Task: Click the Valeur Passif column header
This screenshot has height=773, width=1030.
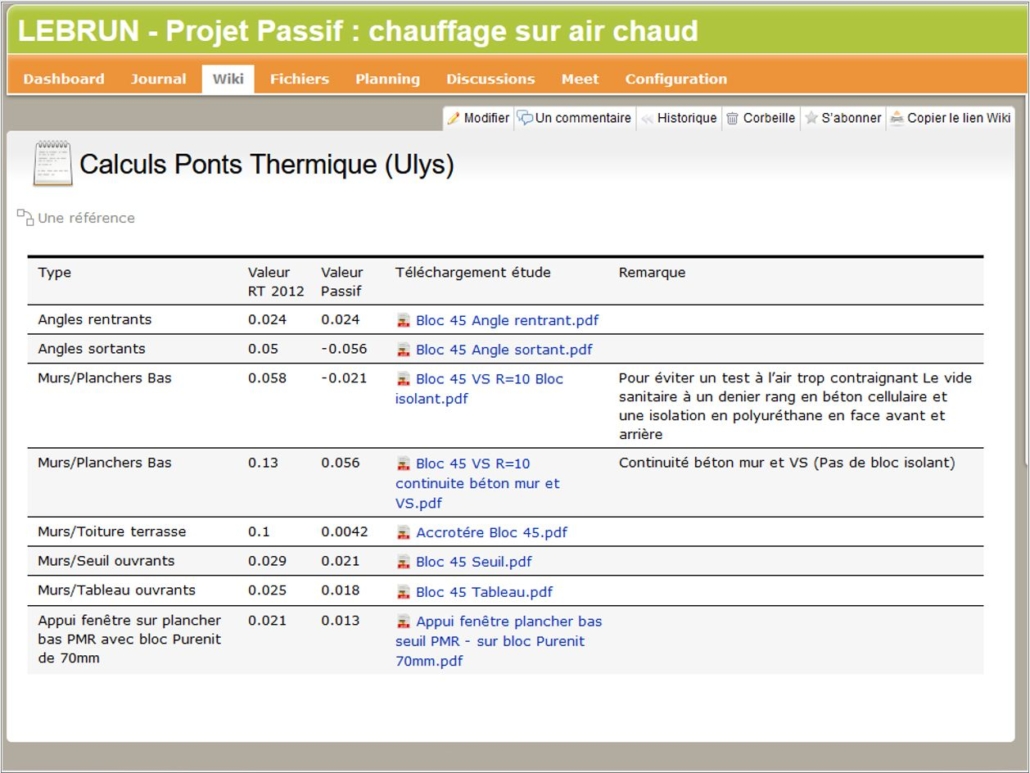Action: point(342,282)
